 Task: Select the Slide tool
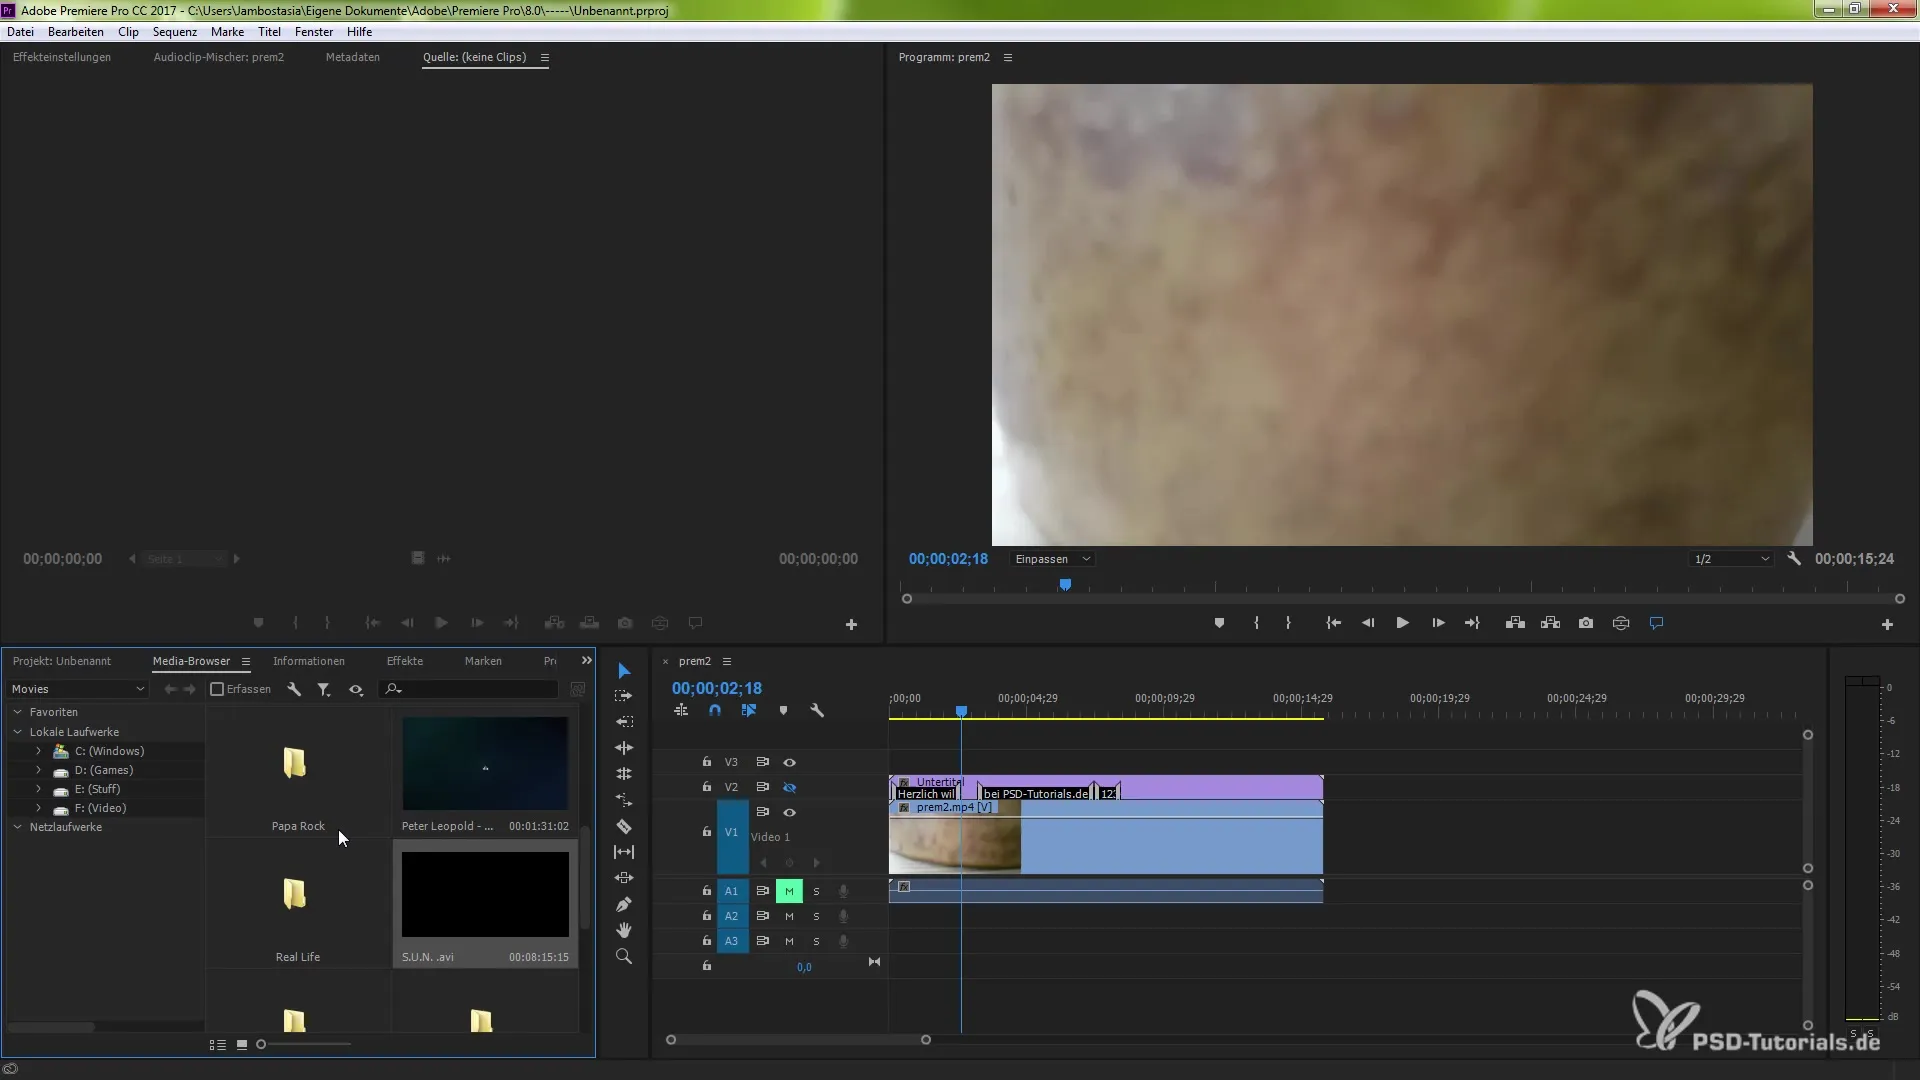[624, 878]
